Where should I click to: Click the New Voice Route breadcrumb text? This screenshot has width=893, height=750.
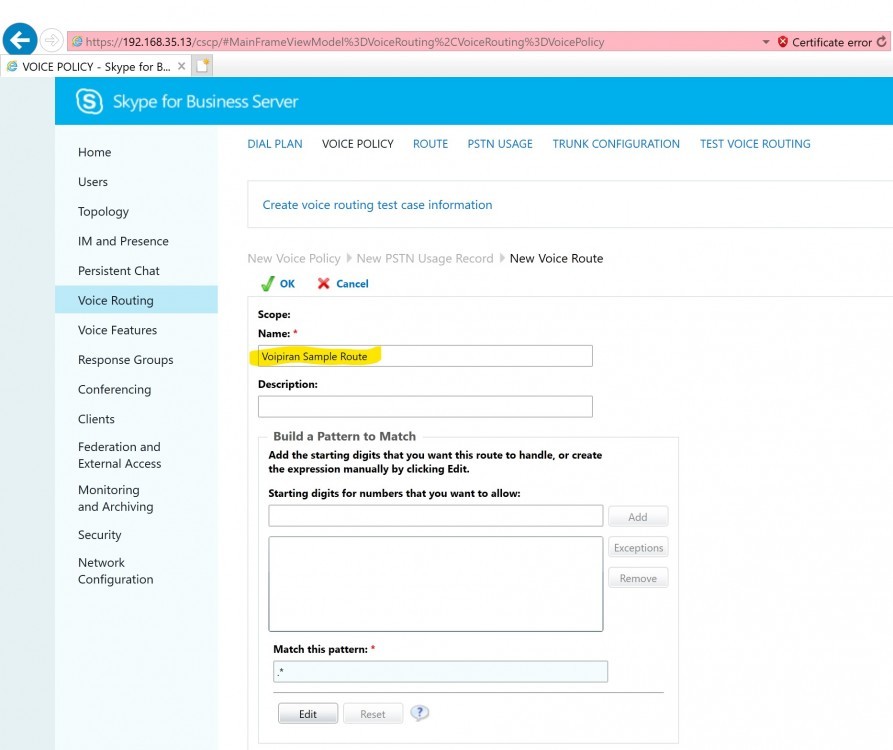coord(556,259)
